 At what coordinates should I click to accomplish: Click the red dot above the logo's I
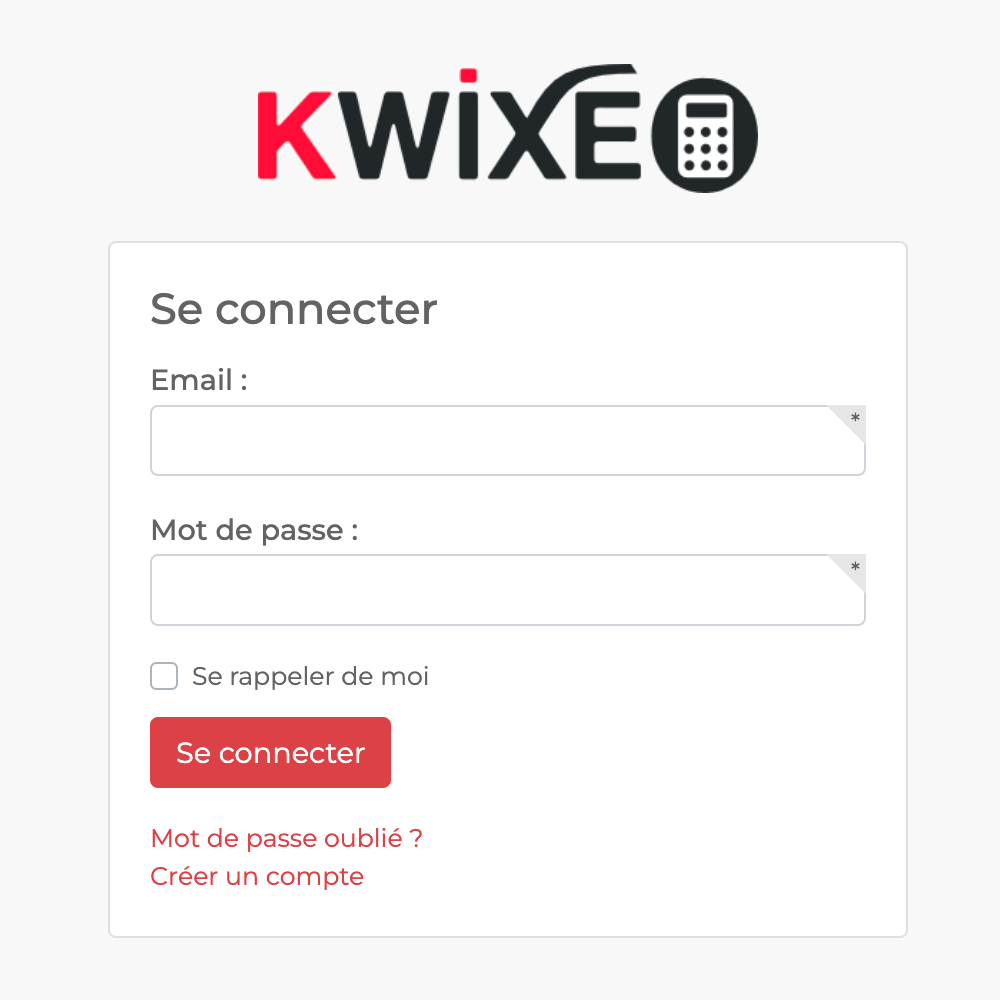469,75
